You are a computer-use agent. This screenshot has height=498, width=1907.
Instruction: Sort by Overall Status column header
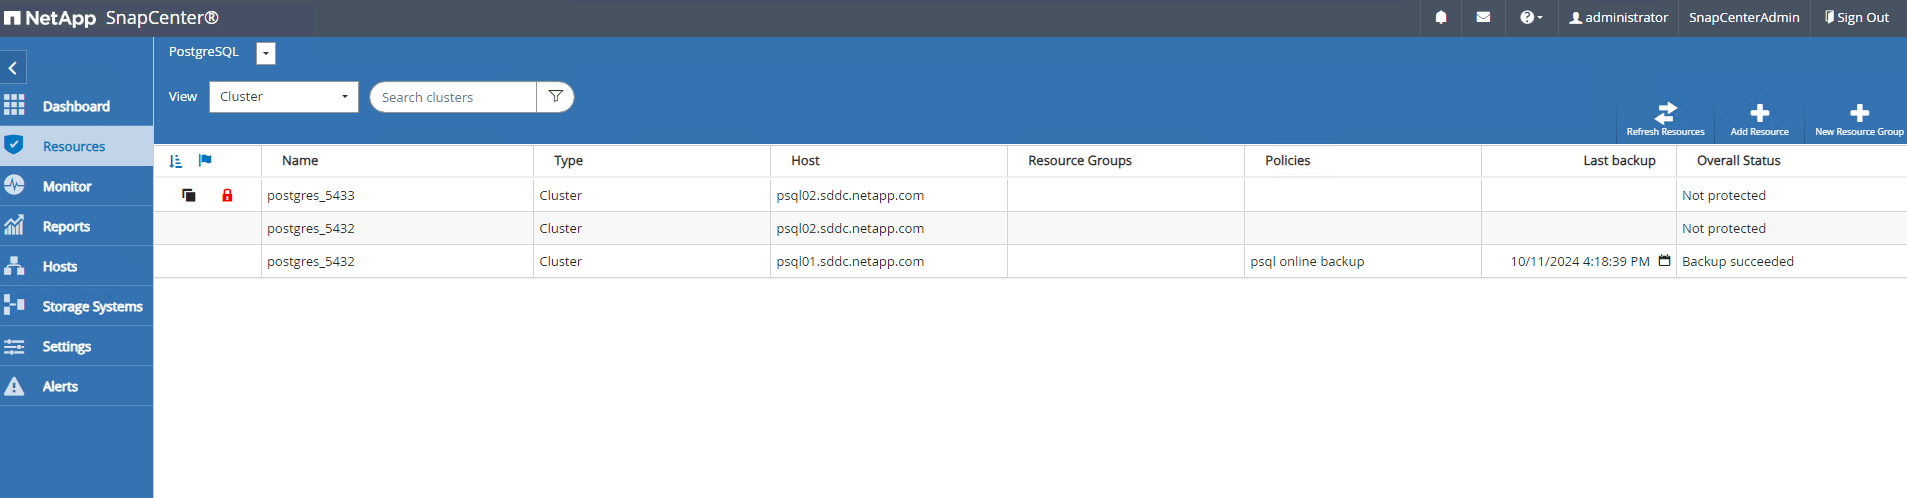(x=1738, y=160)
